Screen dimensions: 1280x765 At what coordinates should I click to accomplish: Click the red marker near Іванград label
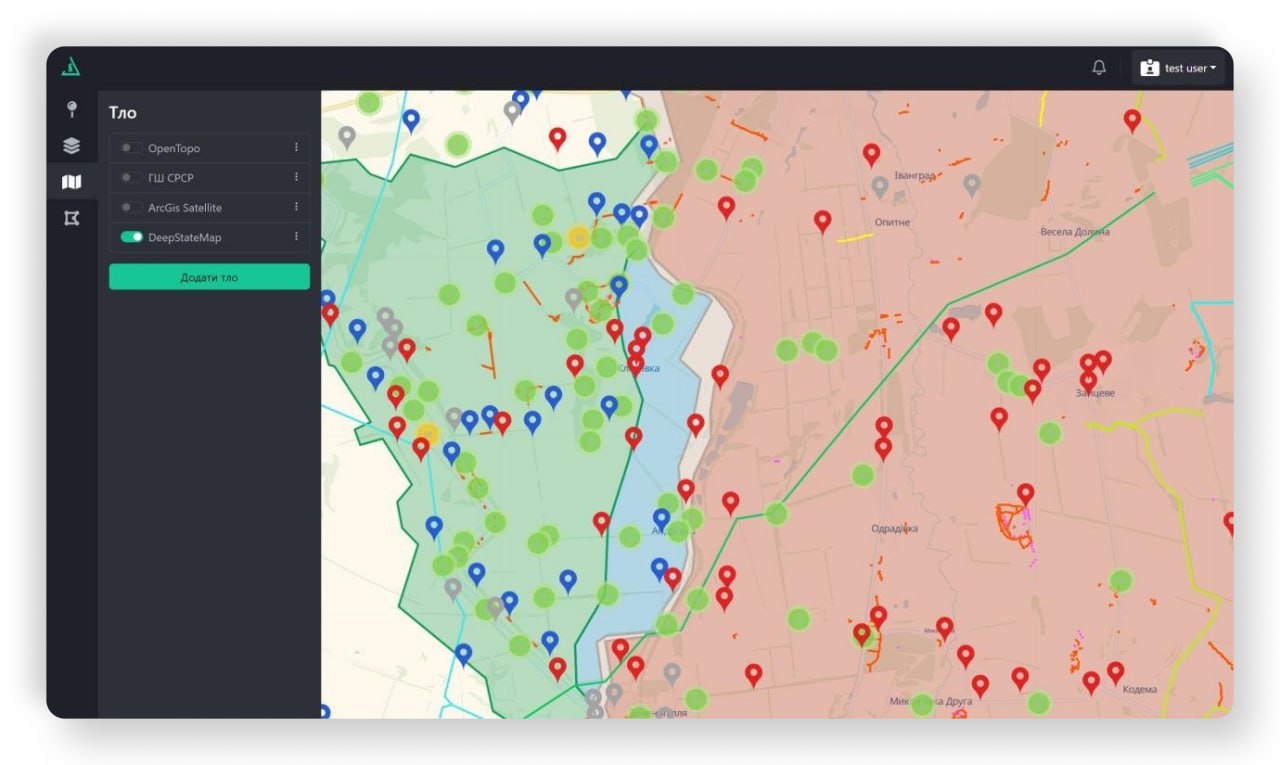[x=871, y=154]
